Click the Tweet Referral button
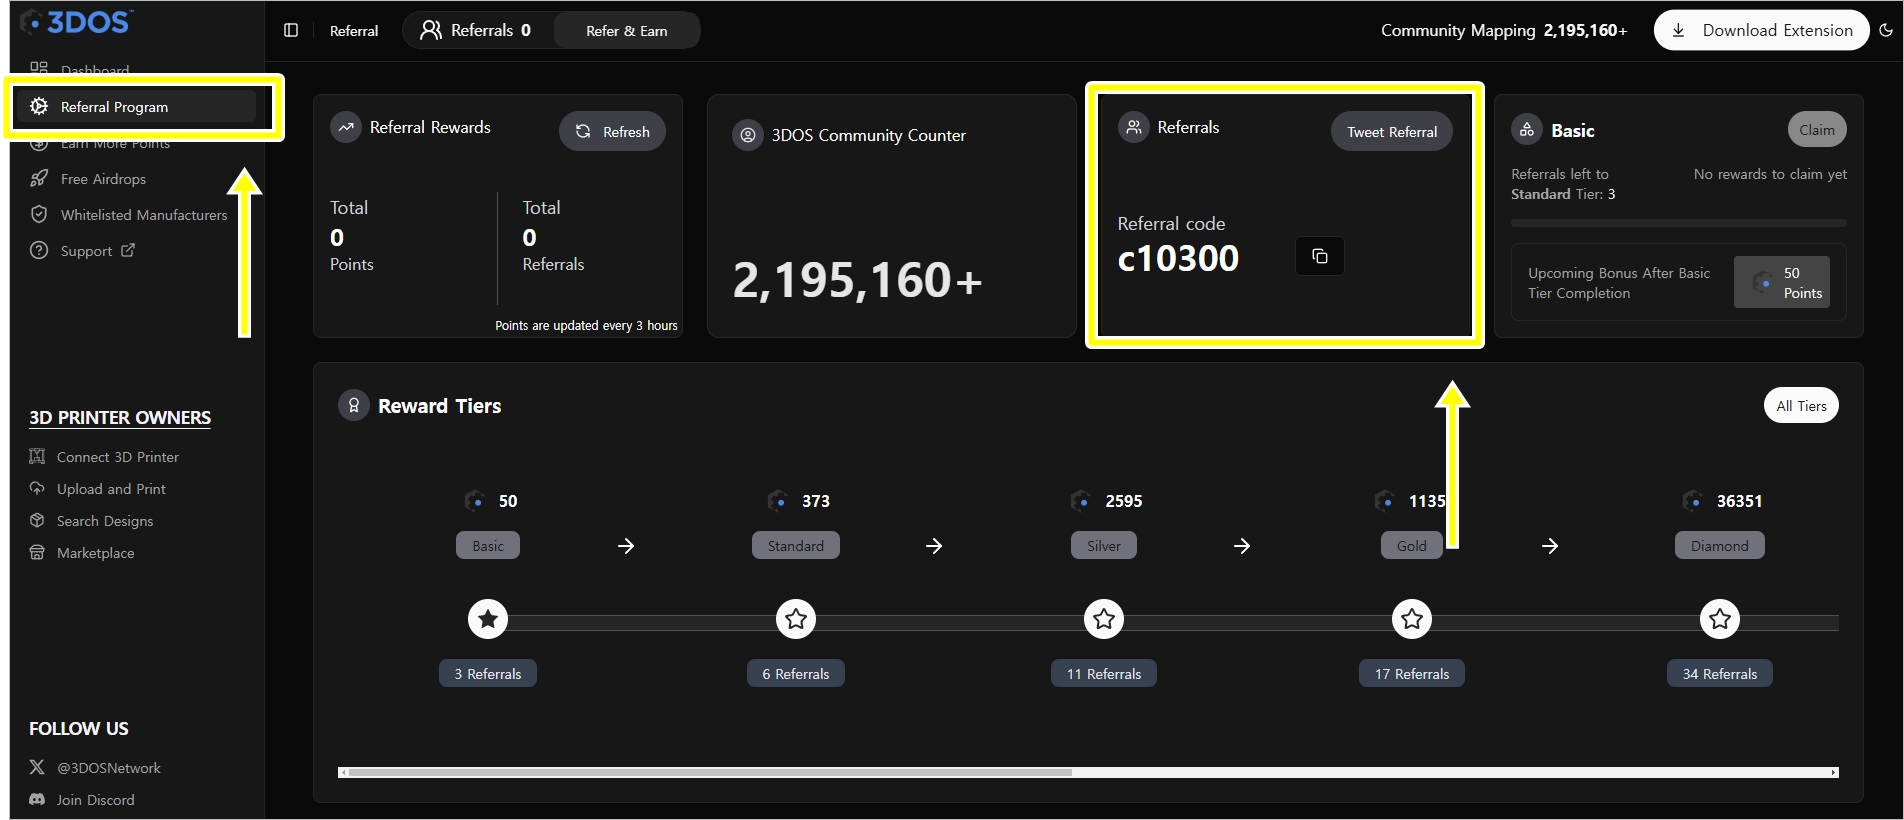 coord(1391,131)
